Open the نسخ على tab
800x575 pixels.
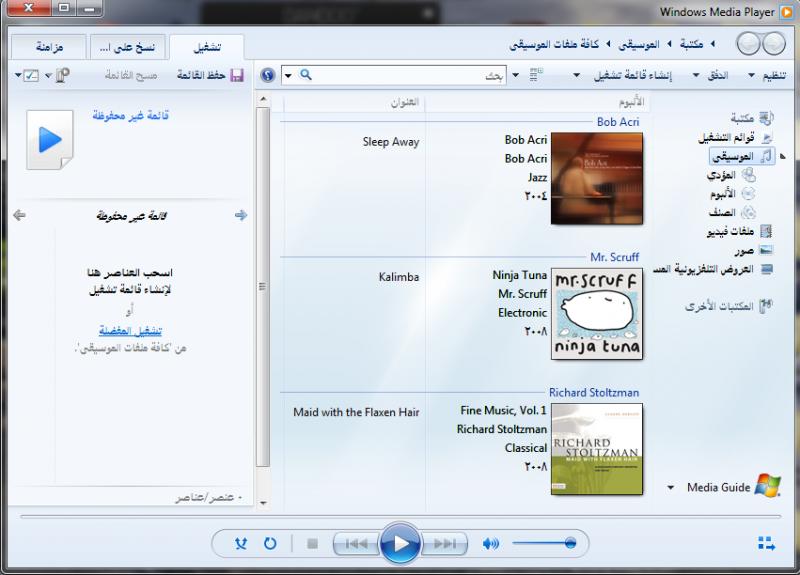(128, 47)
